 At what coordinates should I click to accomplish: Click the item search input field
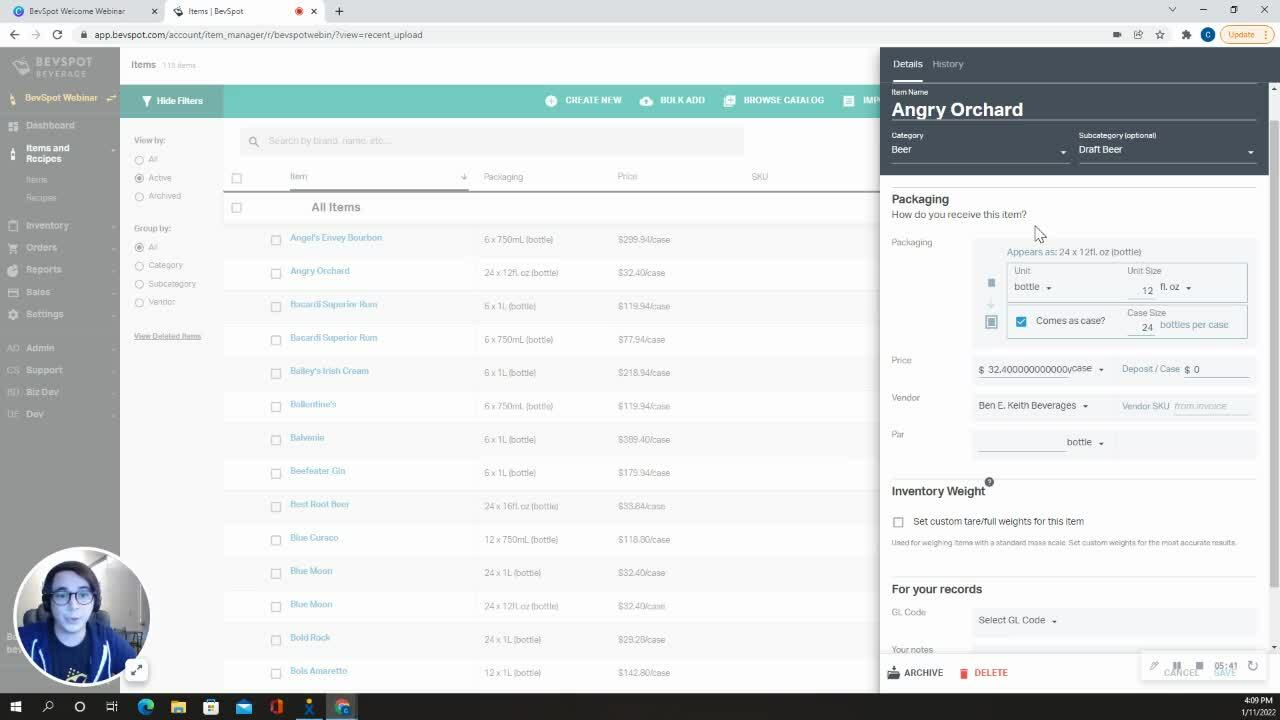[x=492, y=141]
